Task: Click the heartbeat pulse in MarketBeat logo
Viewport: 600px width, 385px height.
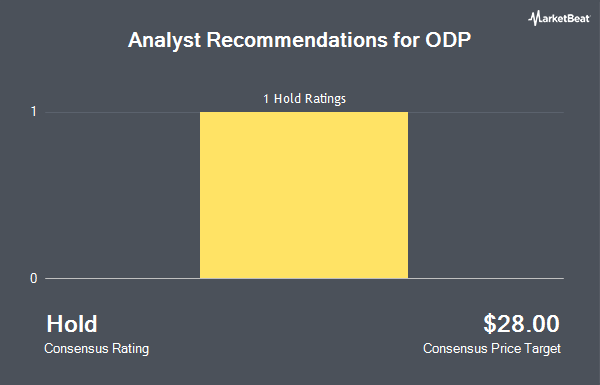Action: (x=534, y=18)
